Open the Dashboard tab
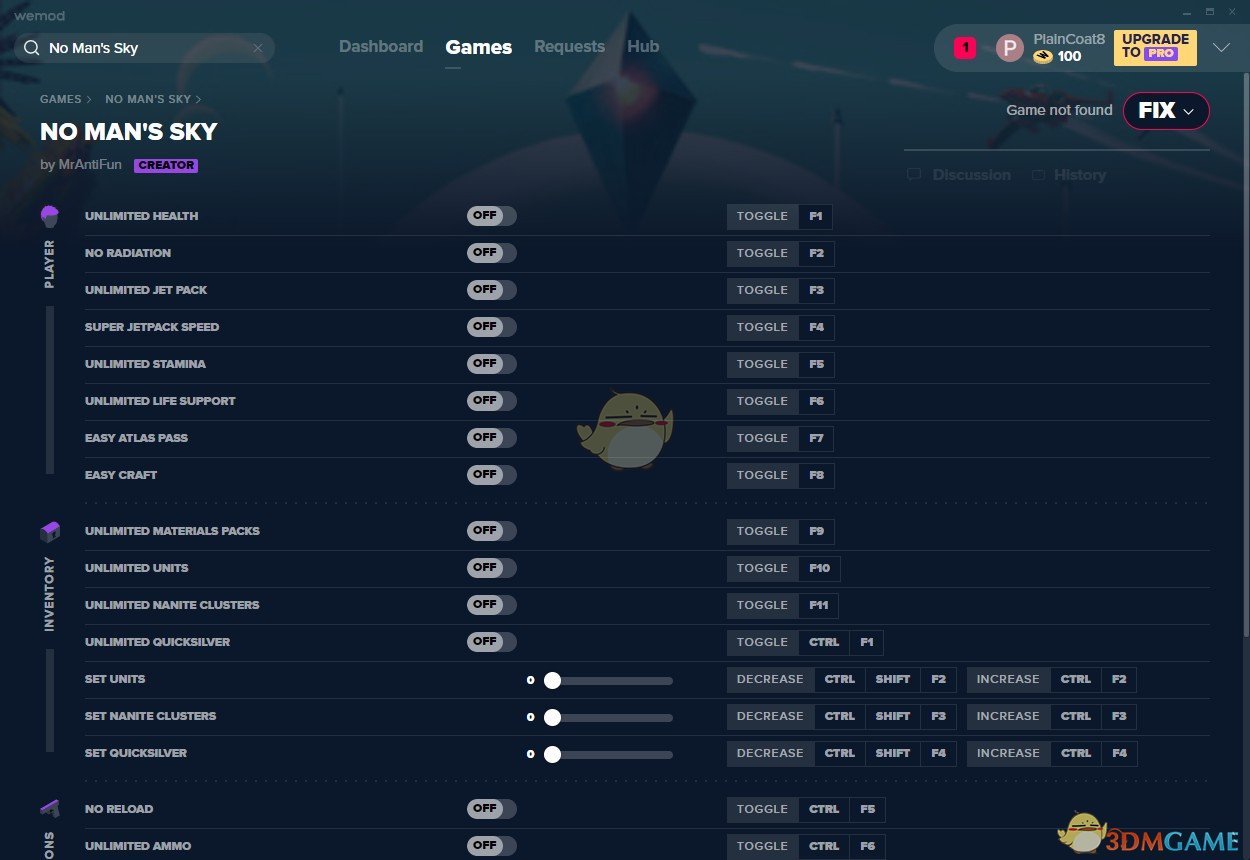 click(x=381, y=47)
